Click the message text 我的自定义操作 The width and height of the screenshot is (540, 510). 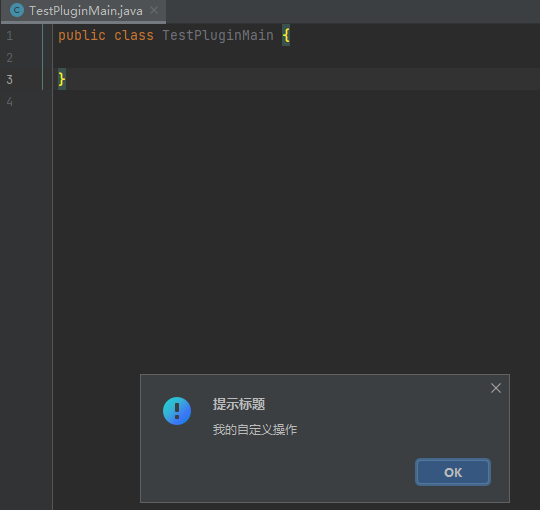[x=255, y=430]
